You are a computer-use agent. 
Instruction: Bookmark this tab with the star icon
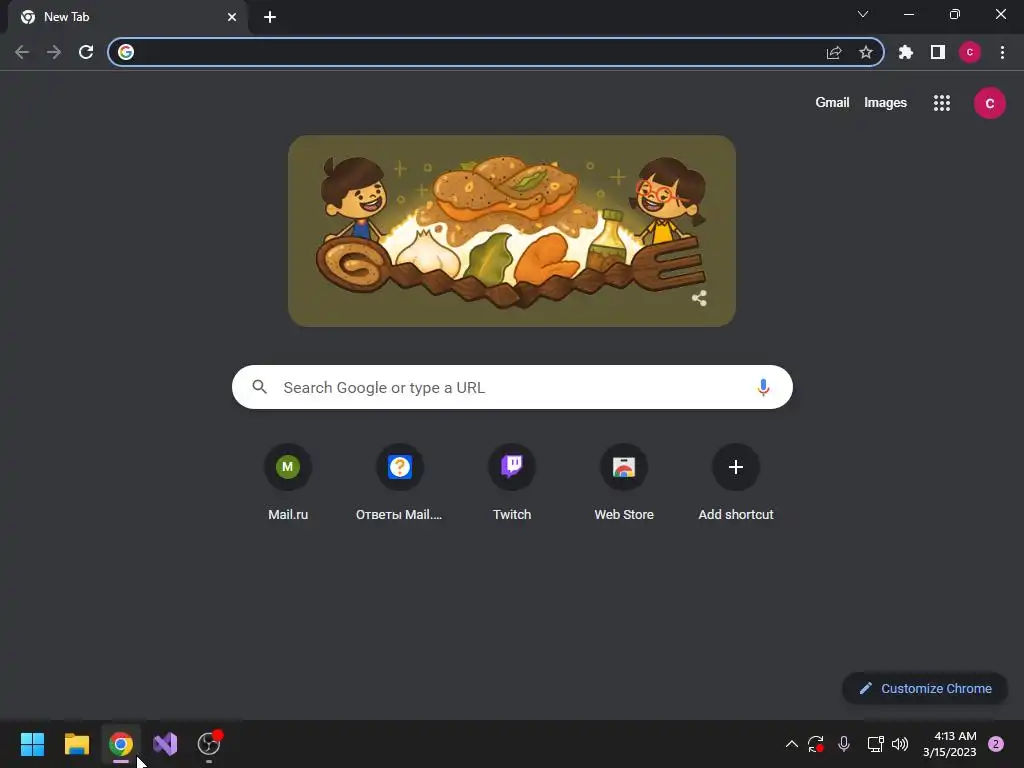(866, 52)
